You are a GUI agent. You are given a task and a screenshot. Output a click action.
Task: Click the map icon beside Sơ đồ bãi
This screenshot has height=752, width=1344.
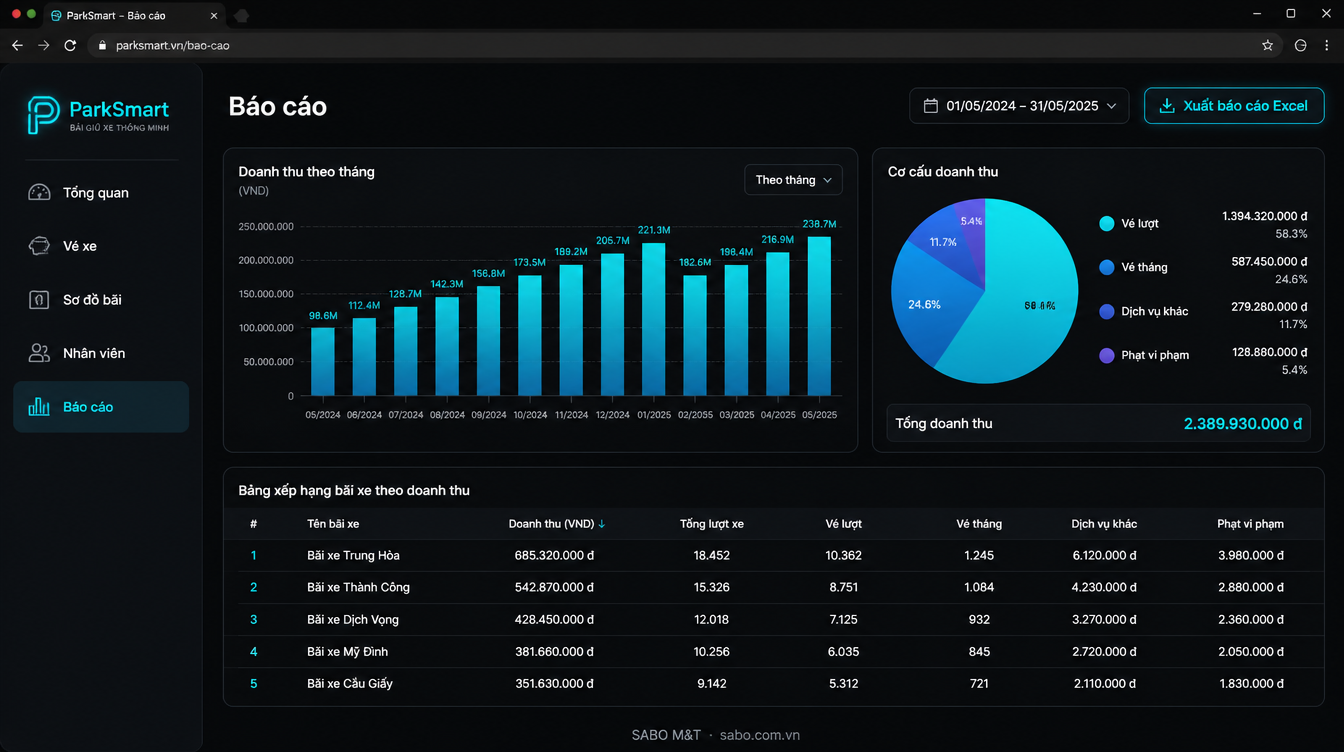[x=39, y=300]
